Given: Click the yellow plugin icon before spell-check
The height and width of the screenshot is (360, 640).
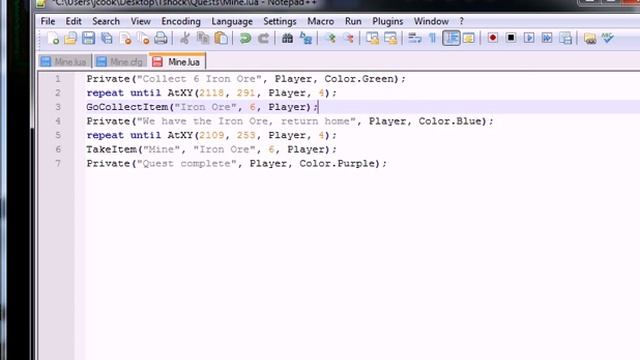Looking at the screenshot, I should click(x=590, y=38).
